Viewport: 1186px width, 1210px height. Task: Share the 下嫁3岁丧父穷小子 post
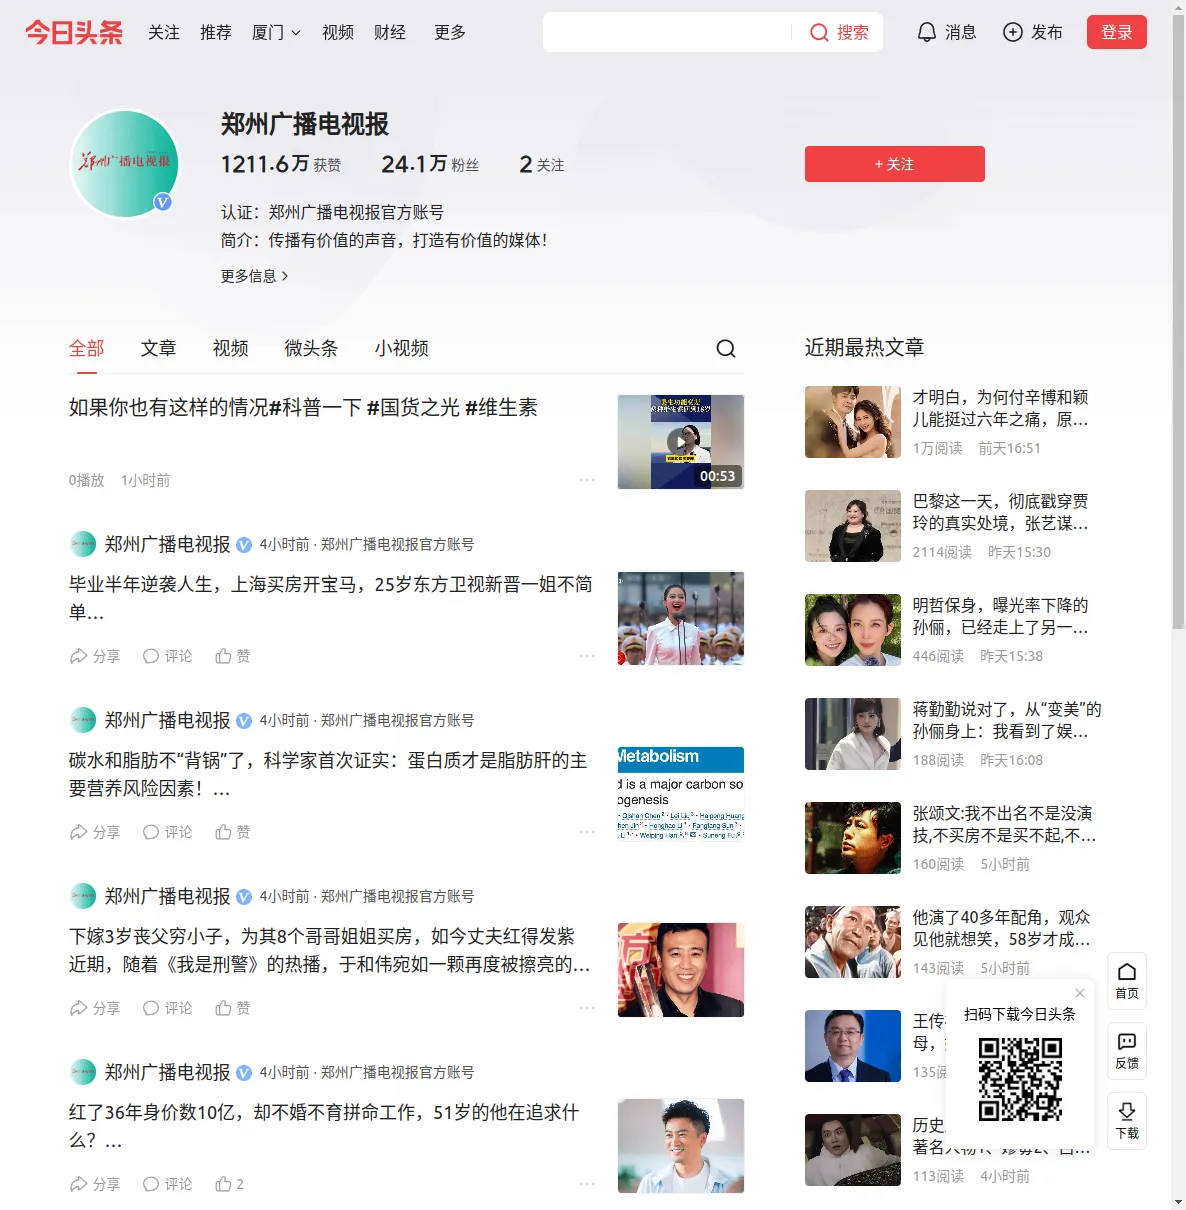click(95, 1008)
